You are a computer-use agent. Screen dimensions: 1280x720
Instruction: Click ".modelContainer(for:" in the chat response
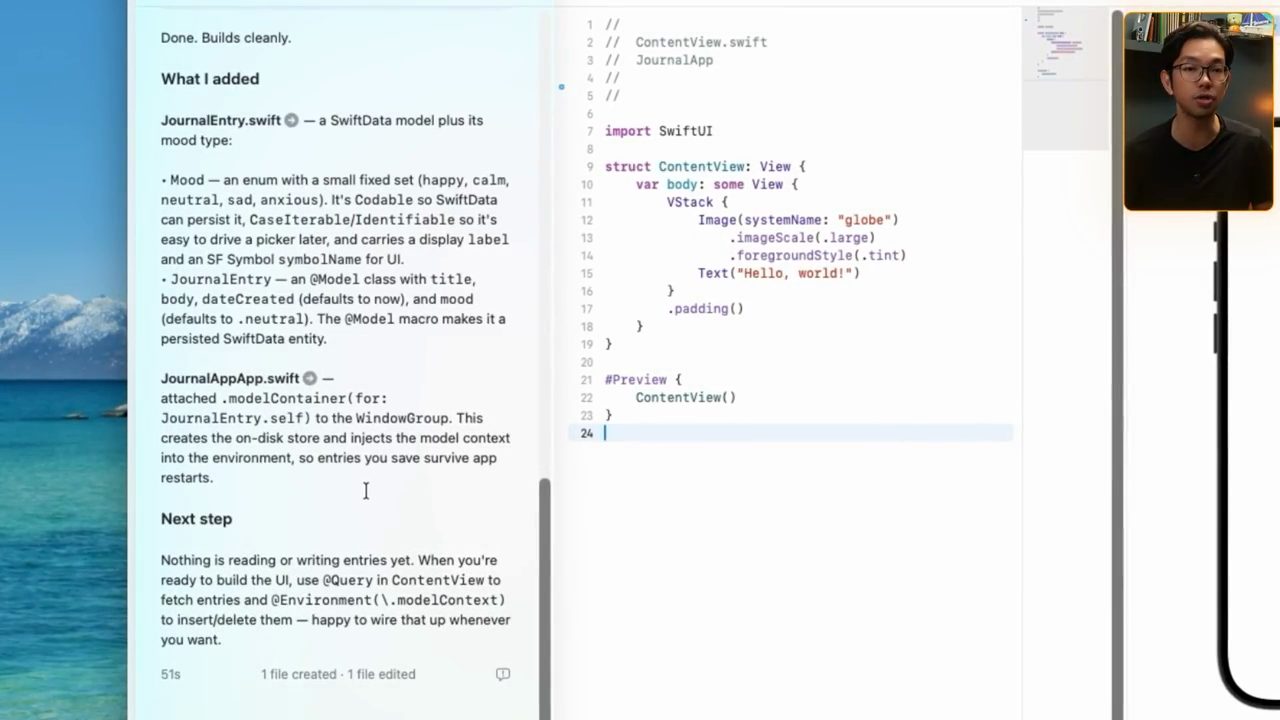point(304,398)
